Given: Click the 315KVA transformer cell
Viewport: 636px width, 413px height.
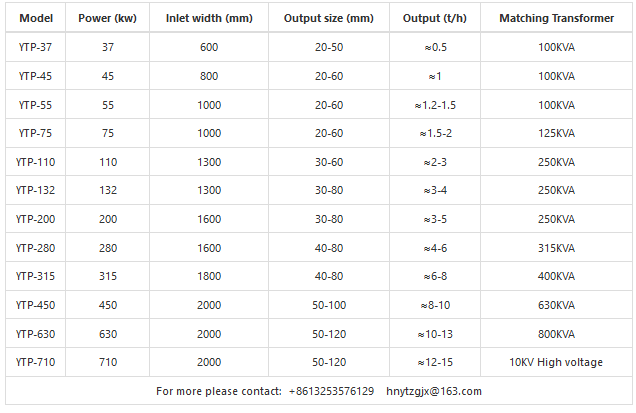Looking at the screenshot, I should click(555, 247).
